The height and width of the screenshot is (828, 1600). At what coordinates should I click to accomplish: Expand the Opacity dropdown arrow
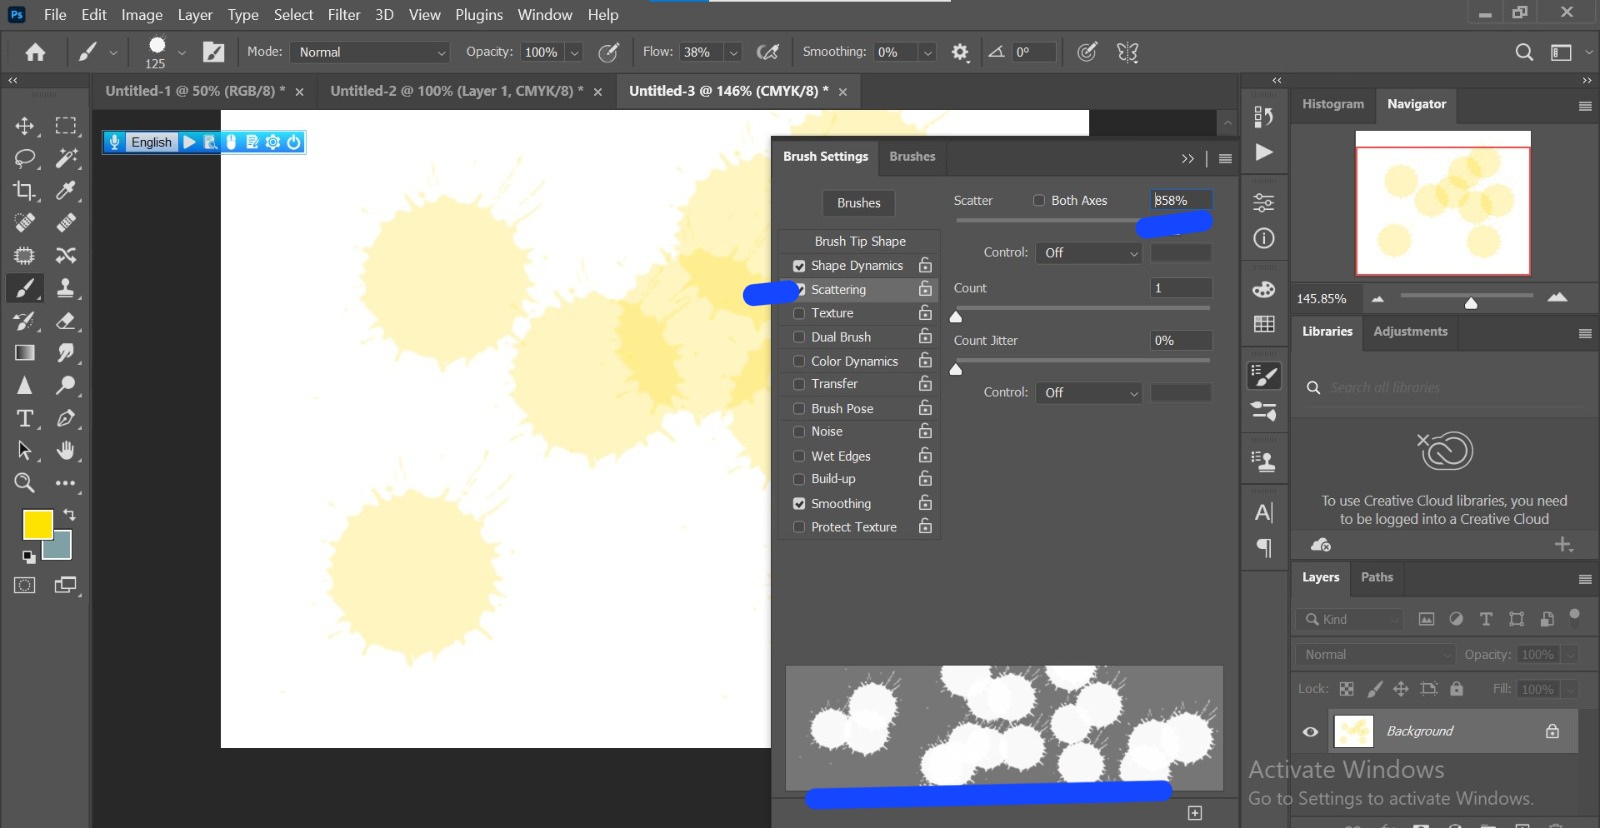pyautogui.click(x=575, y=52)
